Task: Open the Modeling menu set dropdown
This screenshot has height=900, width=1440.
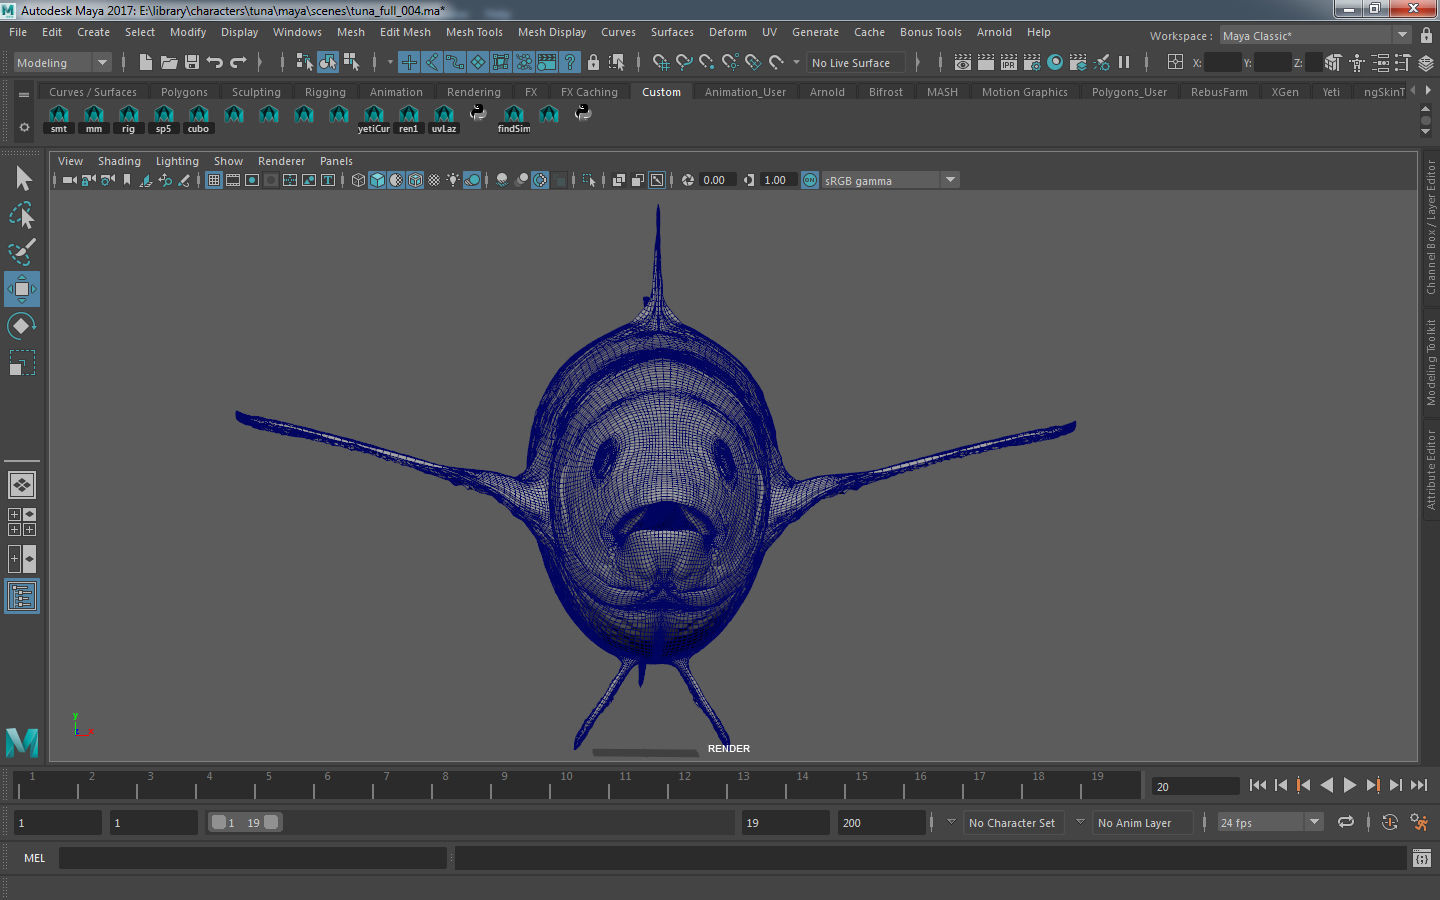Action: pos(62,63)
